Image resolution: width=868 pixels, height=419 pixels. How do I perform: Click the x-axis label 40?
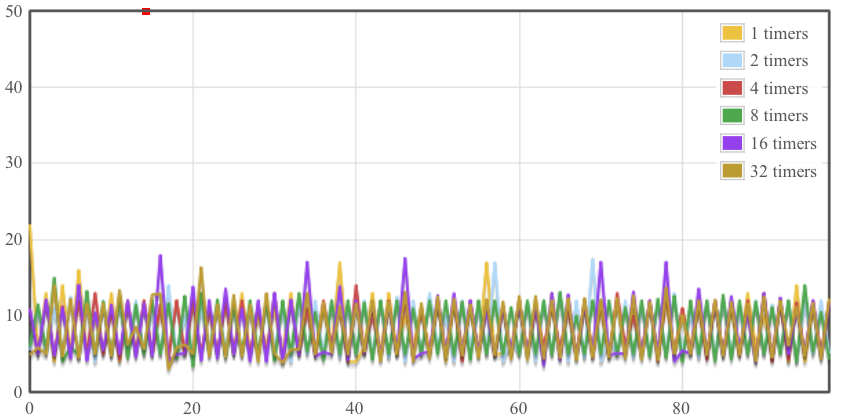click(x=355, y=408)
